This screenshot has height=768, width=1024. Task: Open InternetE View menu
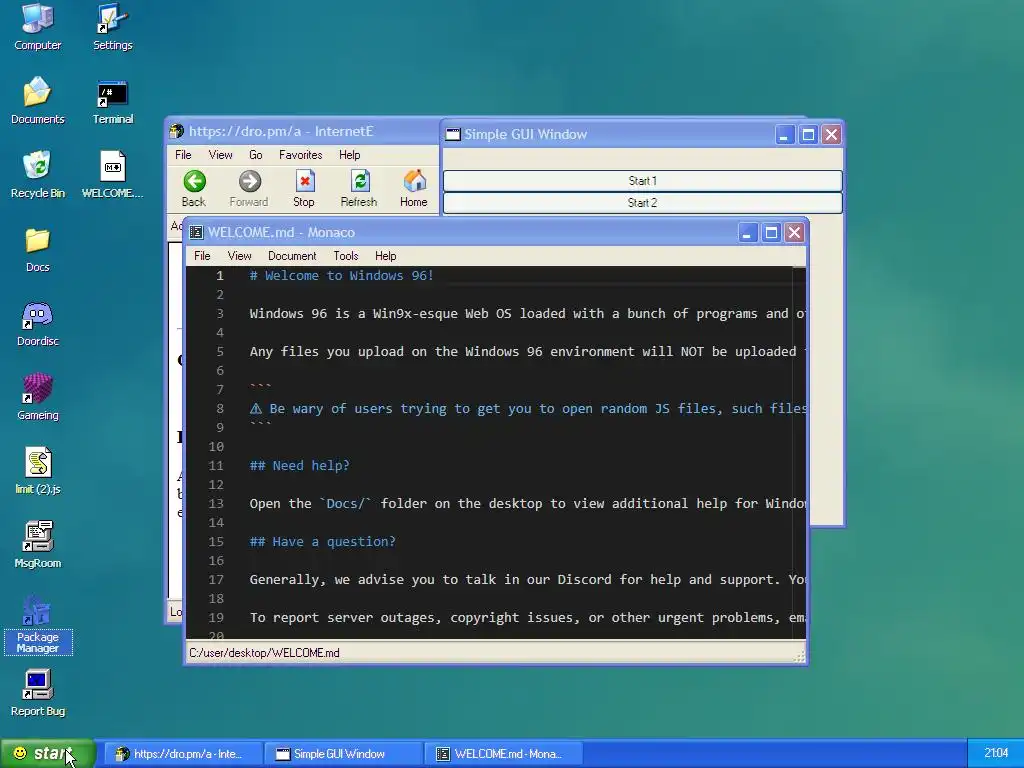(221, 155)
